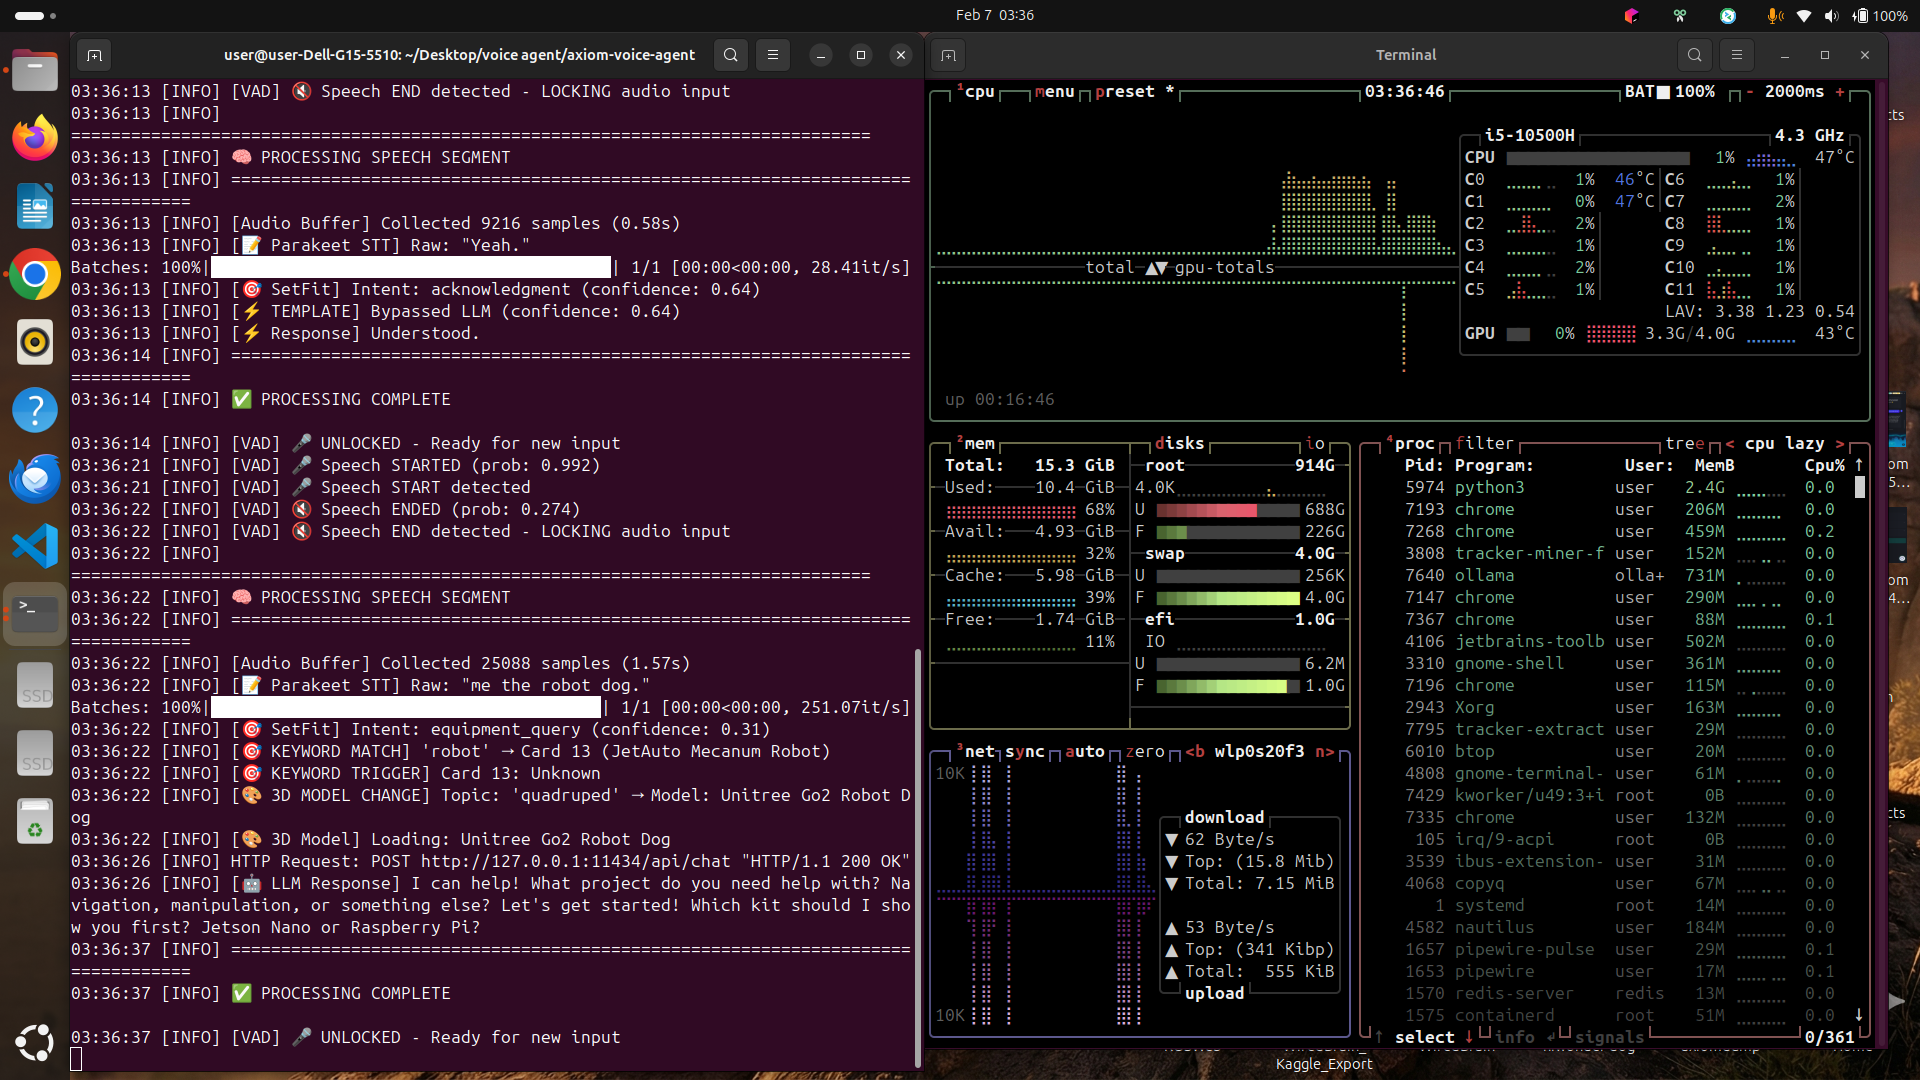Screen dimensions: 1920x1080
Task: Click signals at bottom of proc box
Action: click(1610, 1037)
